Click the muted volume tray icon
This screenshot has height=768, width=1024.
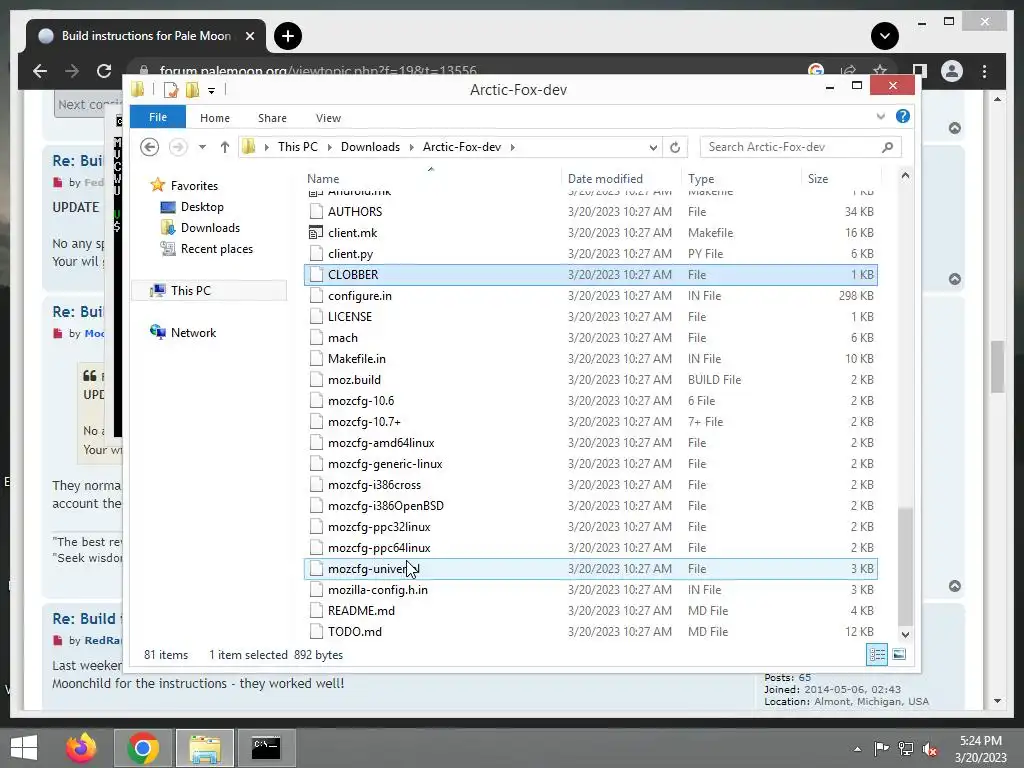[930, 749]
